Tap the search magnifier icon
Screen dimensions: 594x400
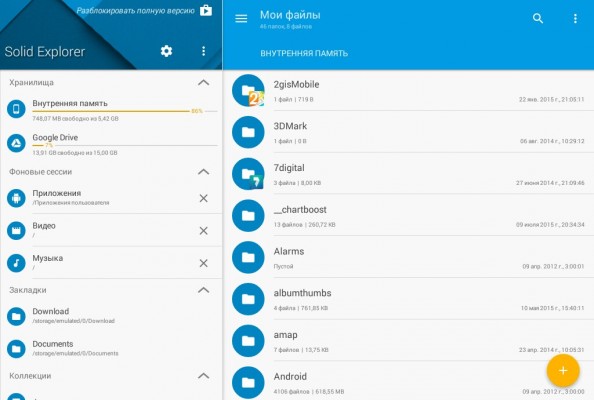(x=538, y=18)
